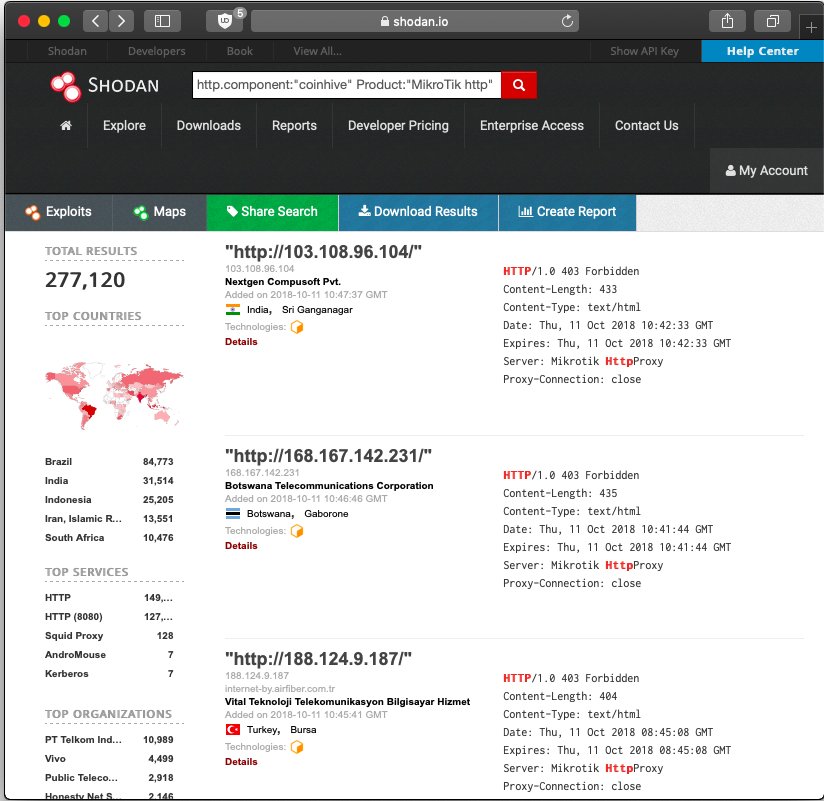Filter by Indonesia country
Screen dimensions: 824x801
pos(68,499)
